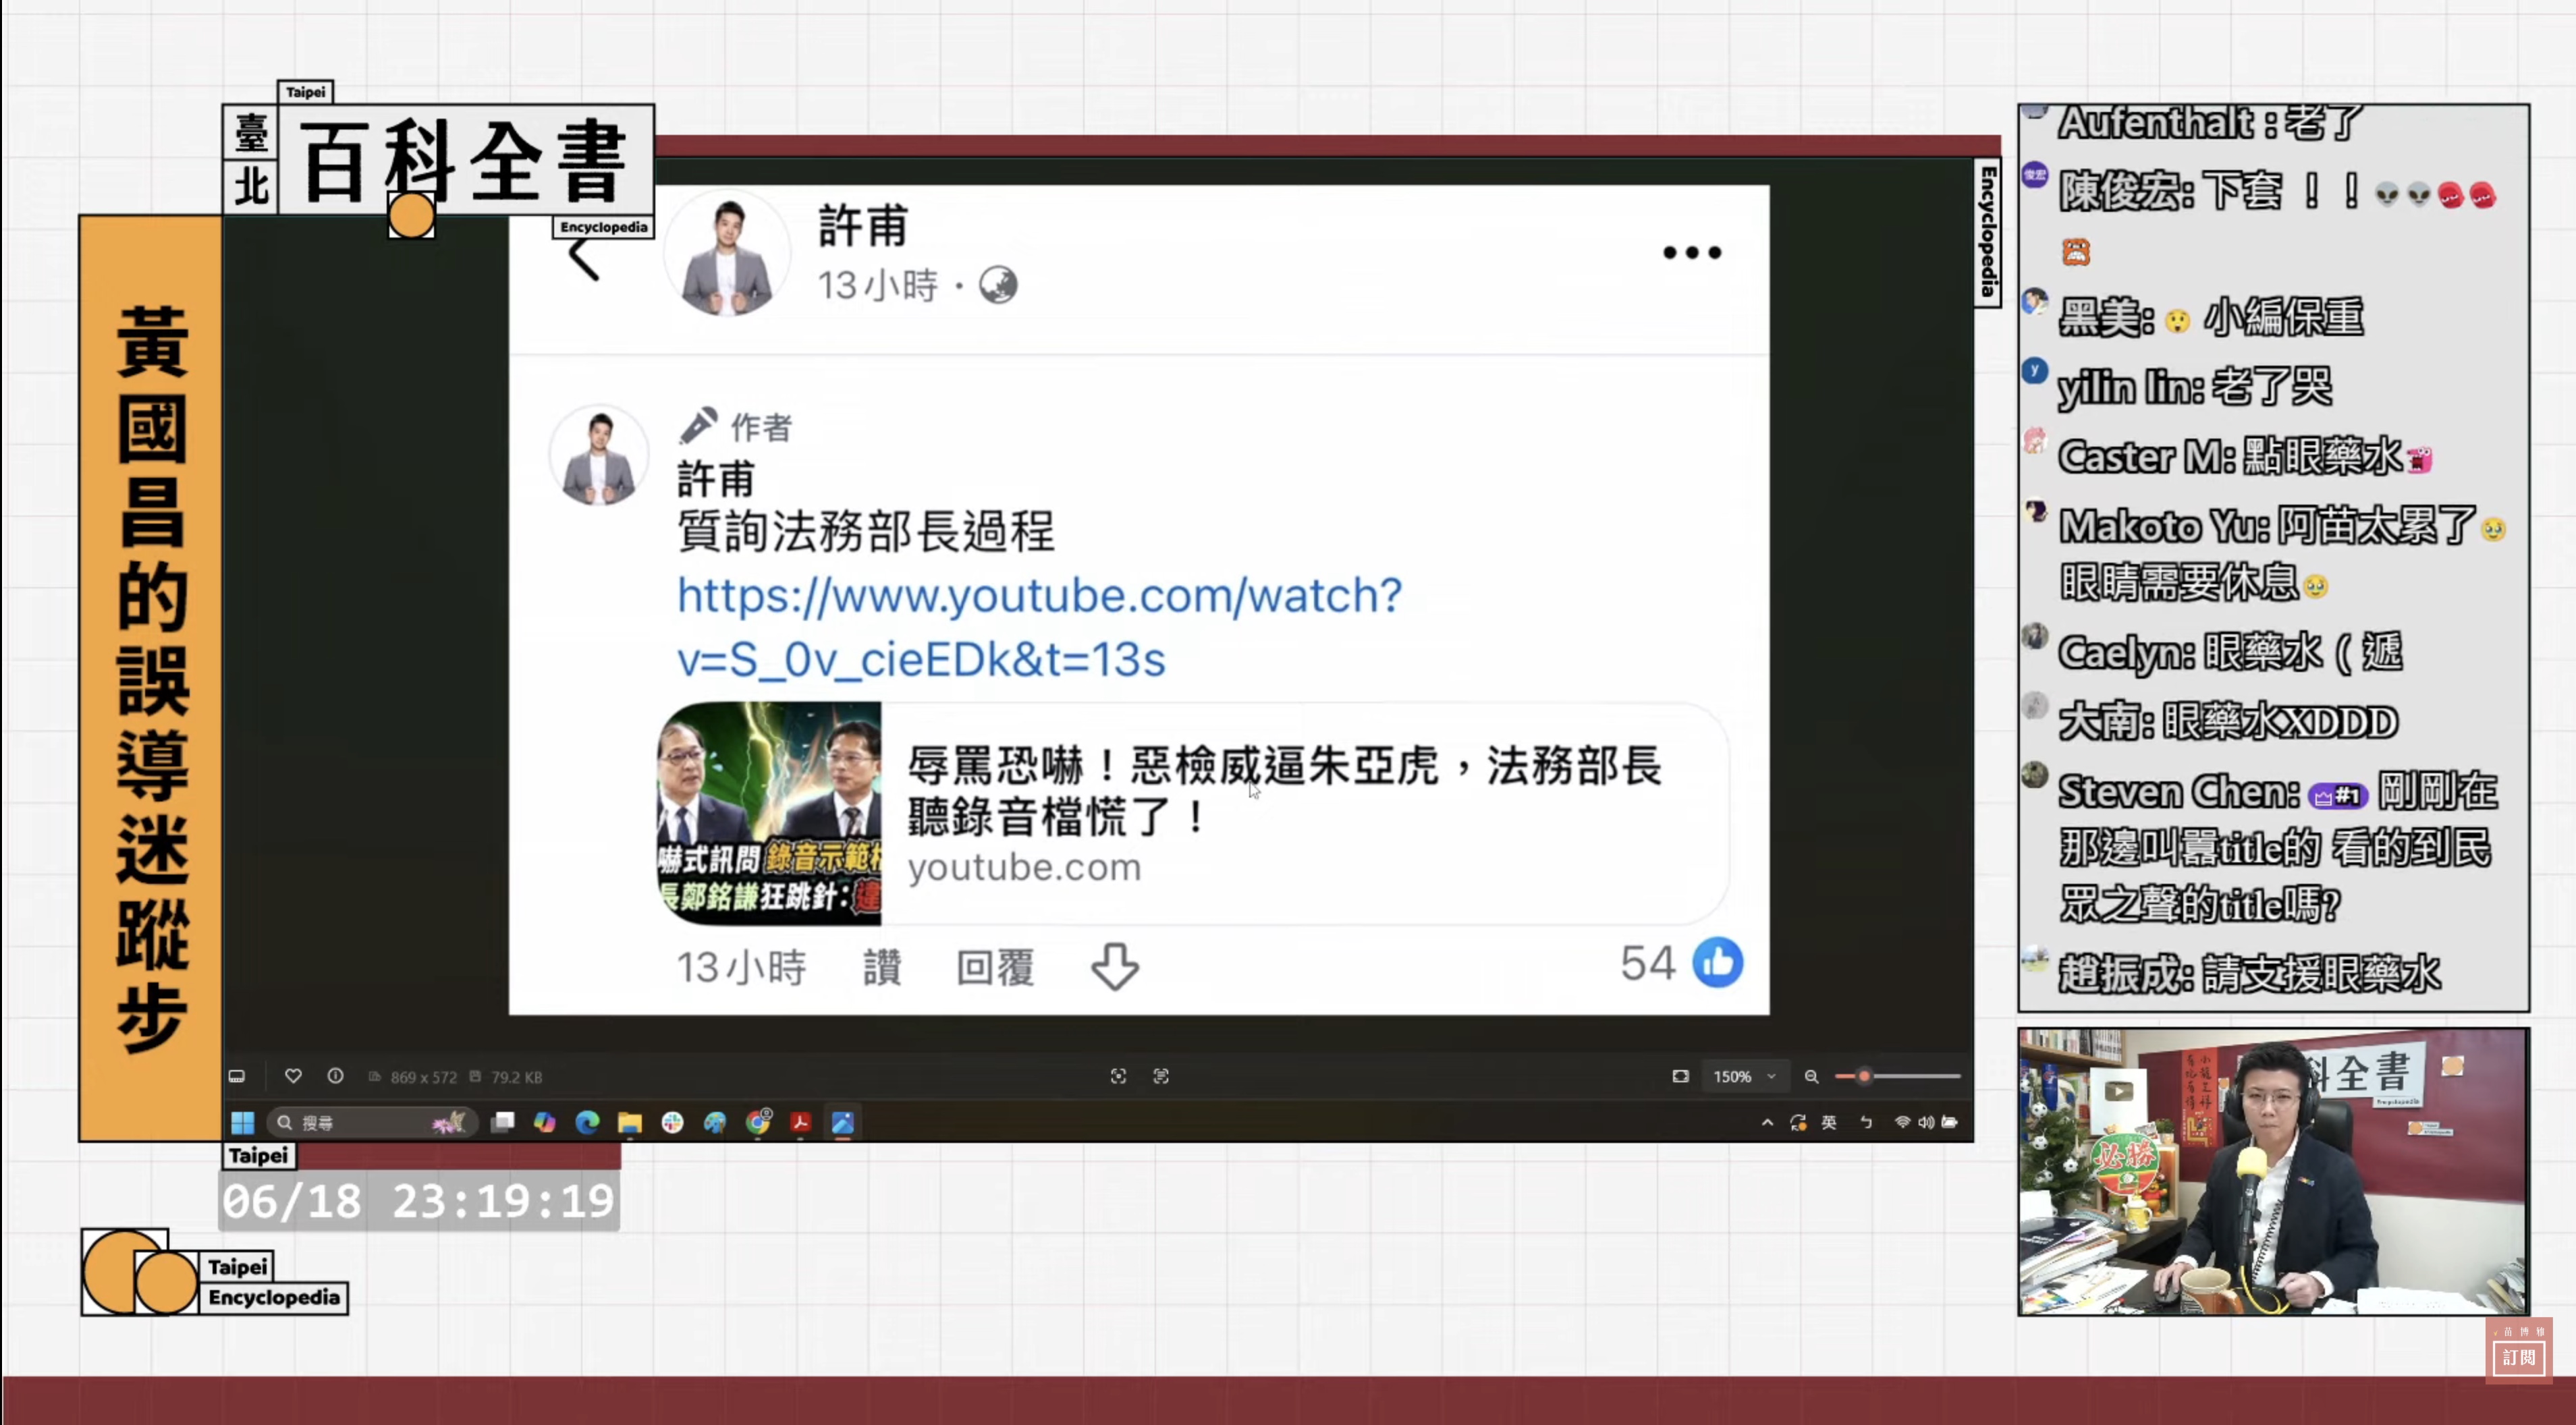Click the zoom out magnifier icon
This screenshot has height=1425, width=2576.
pos(1811,1076)
